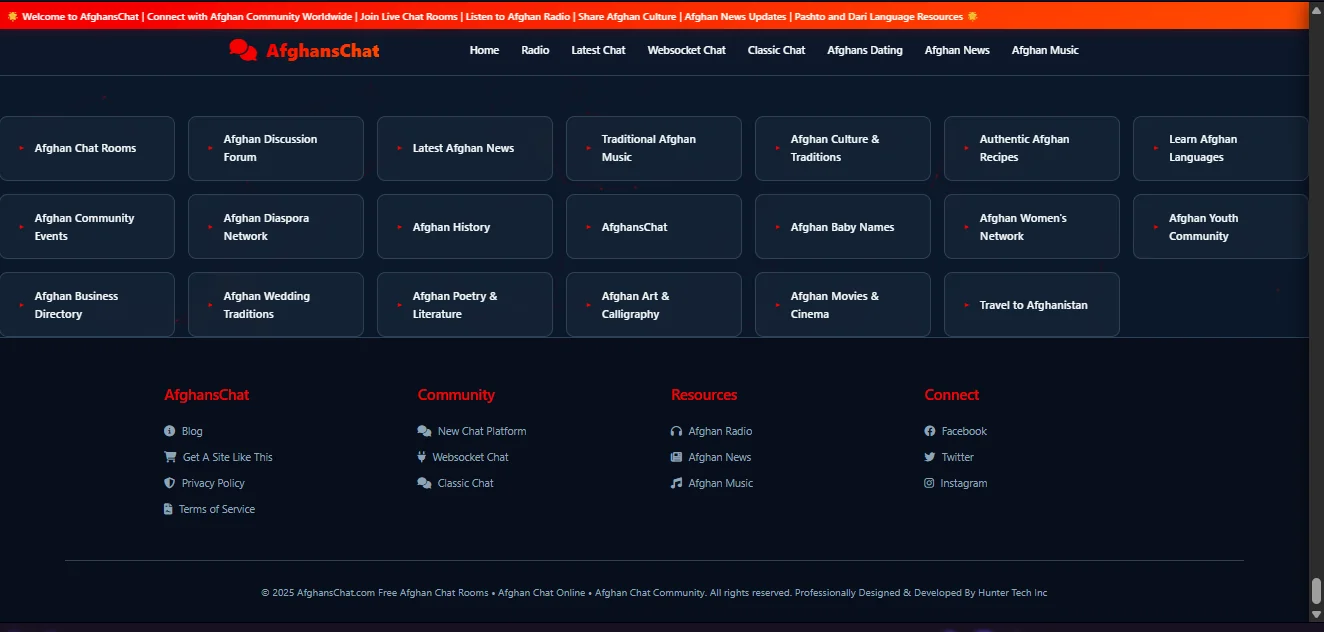Open the Authentic Afghan Recipes card
The height and width of the screenshot is (632, 1324).
pos(1031,148)
